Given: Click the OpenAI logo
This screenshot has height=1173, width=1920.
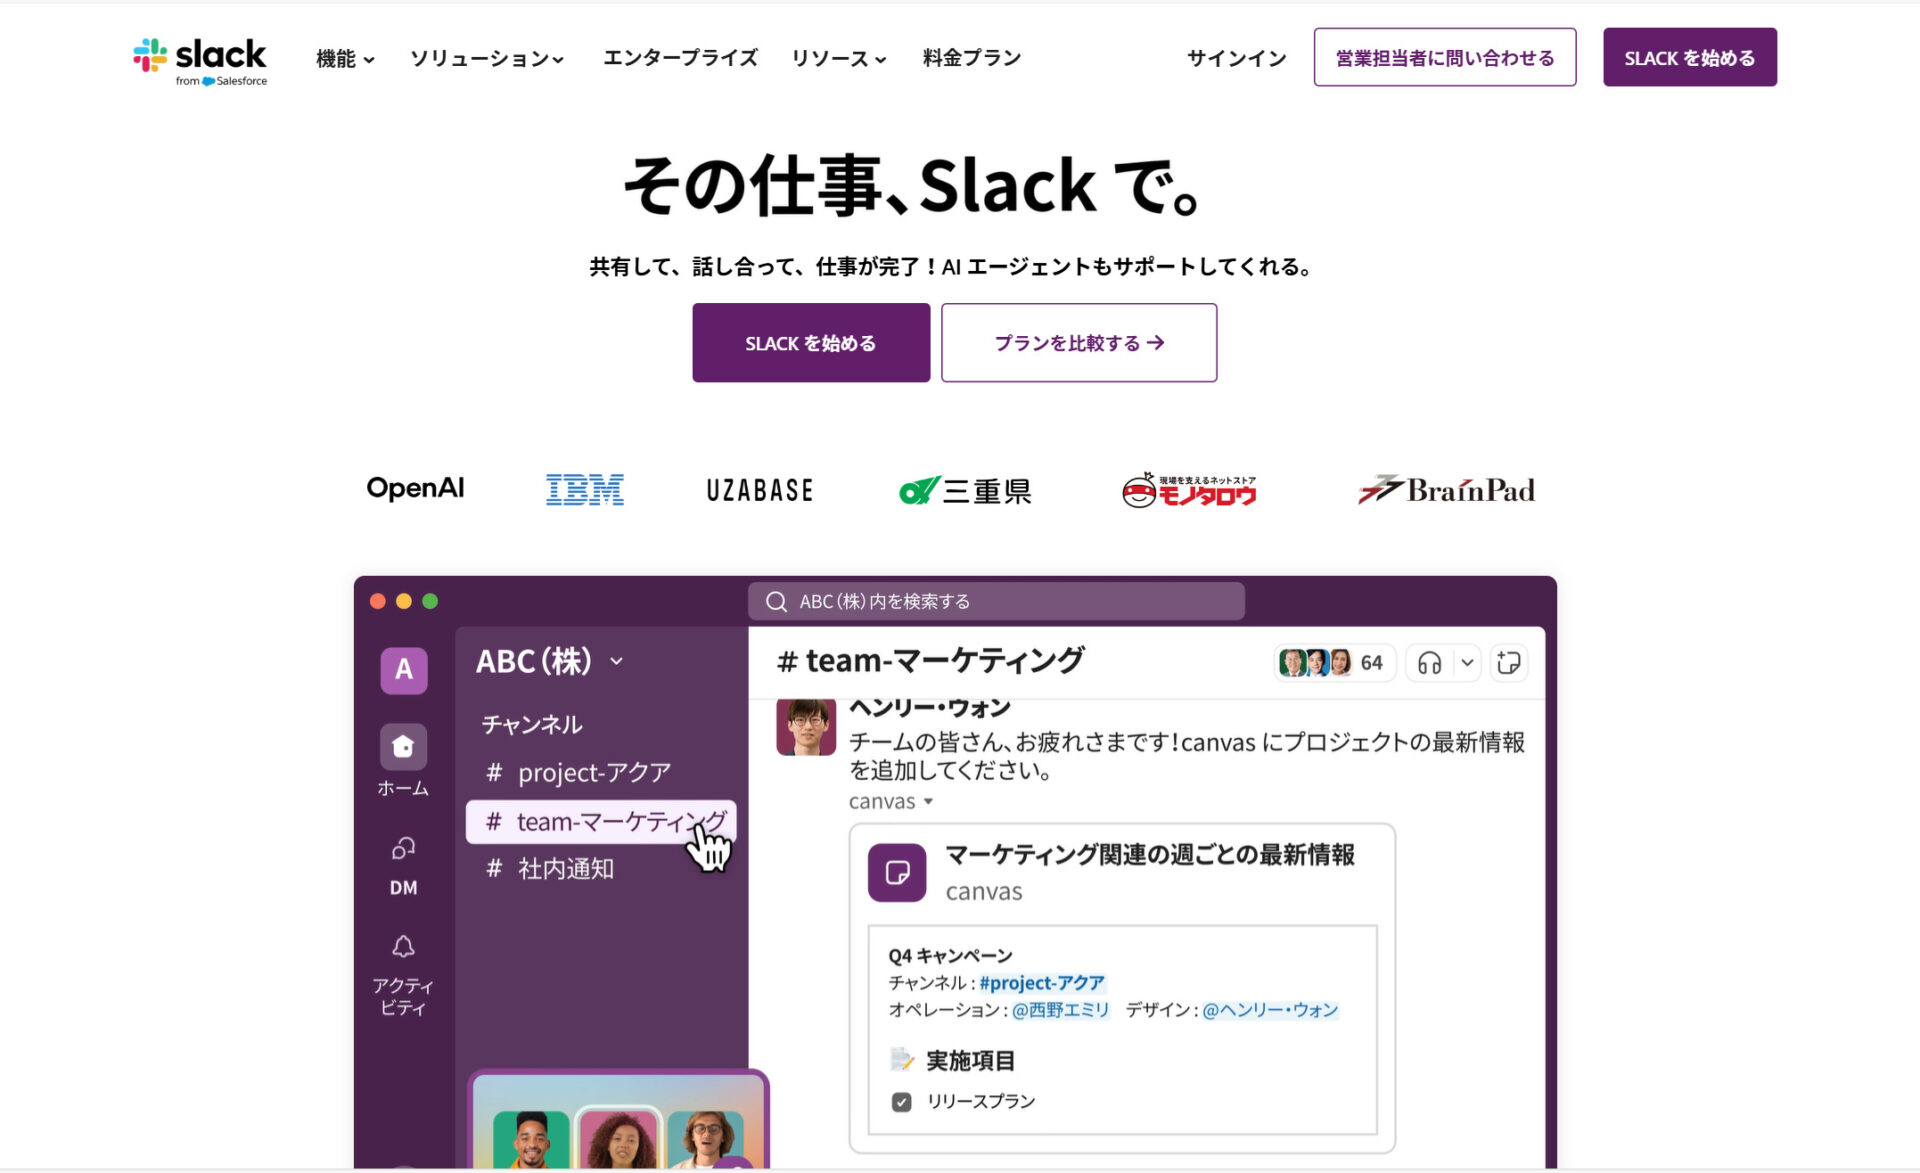Looking at the screenshot, I should pos(415,489).
